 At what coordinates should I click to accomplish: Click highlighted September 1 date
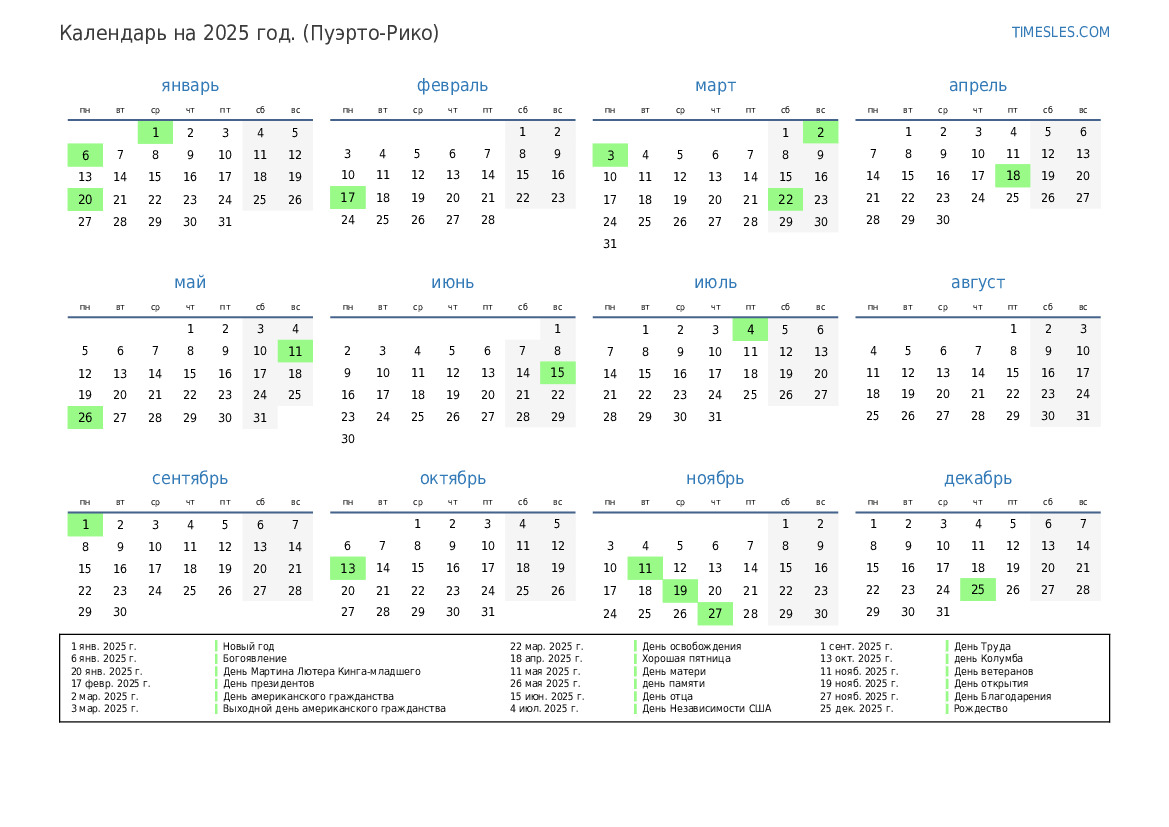pyautogui.click(x=85, y=525)
